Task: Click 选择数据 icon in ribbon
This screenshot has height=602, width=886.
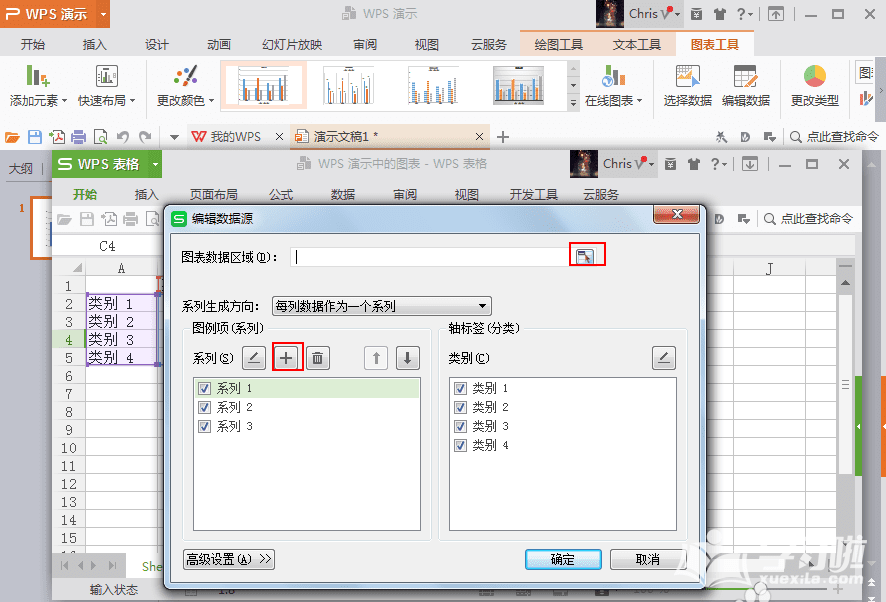Action: (687, 85)
